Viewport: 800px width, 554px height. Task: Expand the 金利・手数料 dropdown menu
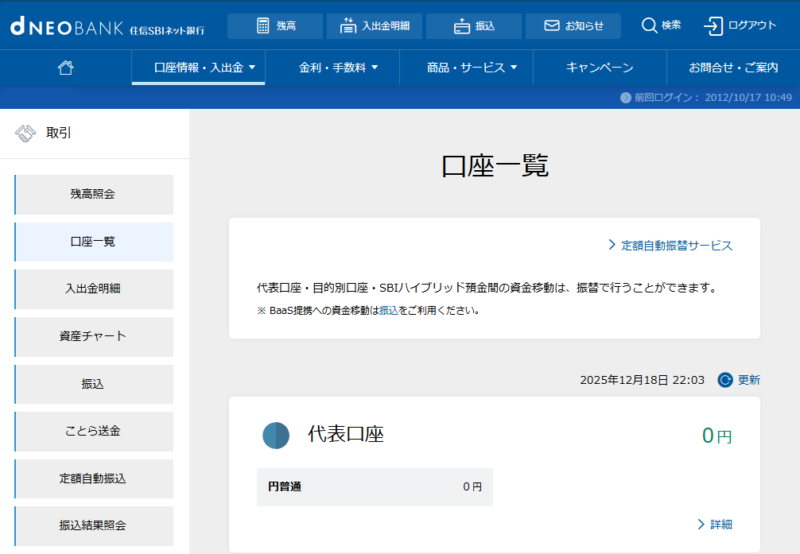click(338, 68)
